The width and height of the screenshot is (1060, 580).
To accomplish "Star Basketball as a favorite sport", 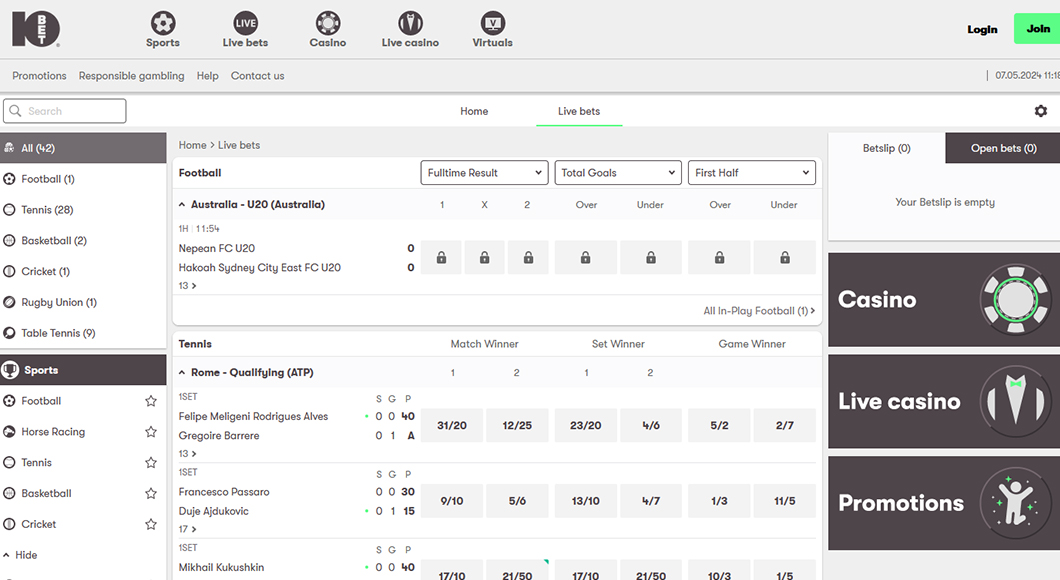I will coord(151,493).
